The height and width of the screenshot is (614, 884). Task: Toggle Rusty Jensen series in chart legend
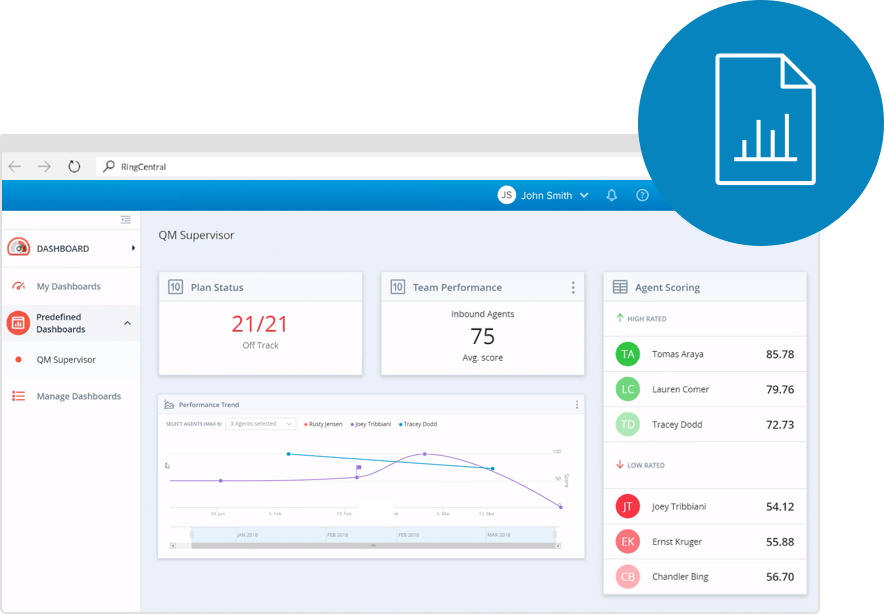324,424
